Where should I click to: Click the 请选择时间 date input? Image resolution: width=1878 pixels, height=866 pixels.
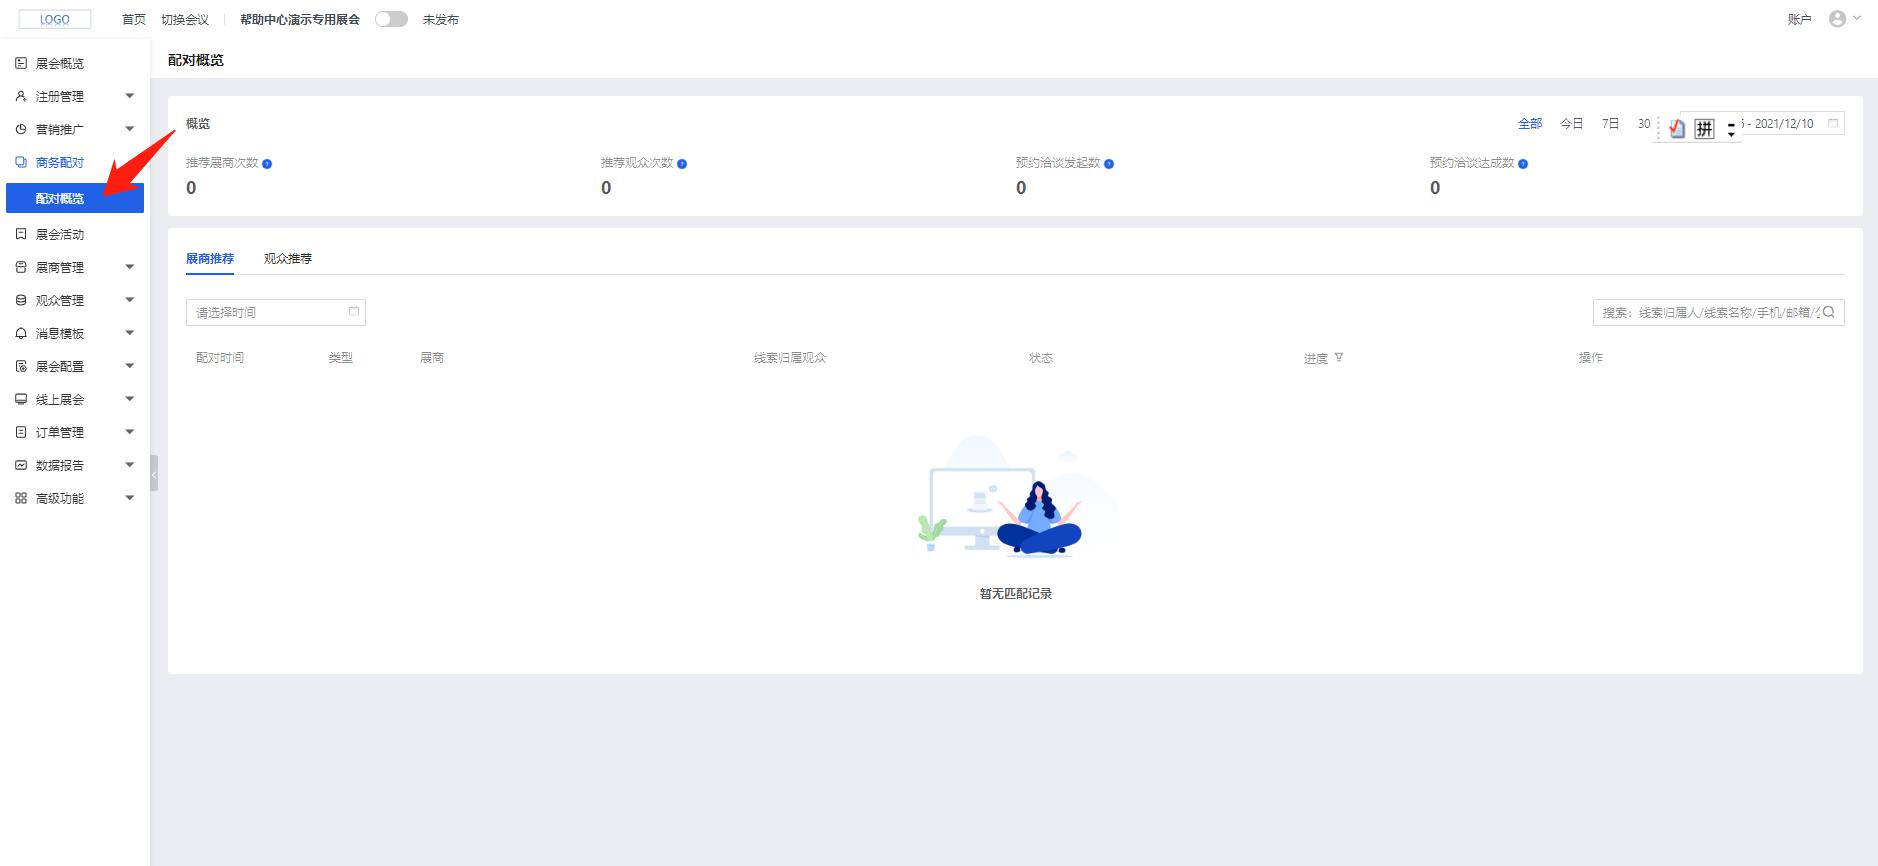click(270, 312)
